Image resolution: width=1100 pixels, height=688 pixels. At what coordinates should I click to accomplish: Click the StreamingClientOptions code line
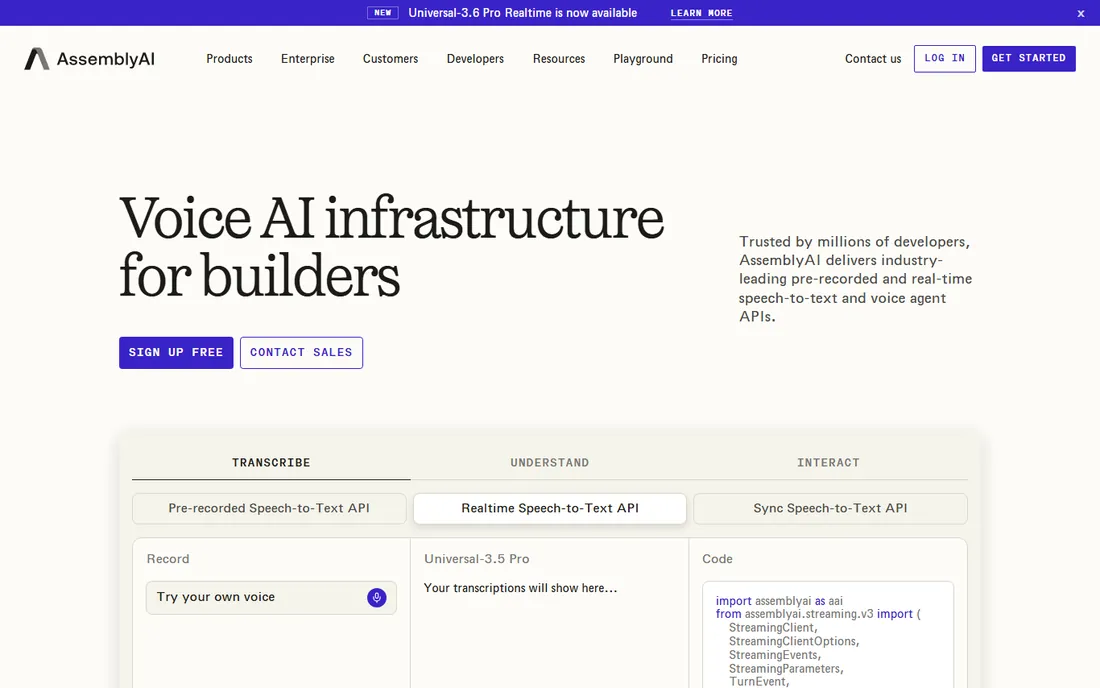(794, 642)
